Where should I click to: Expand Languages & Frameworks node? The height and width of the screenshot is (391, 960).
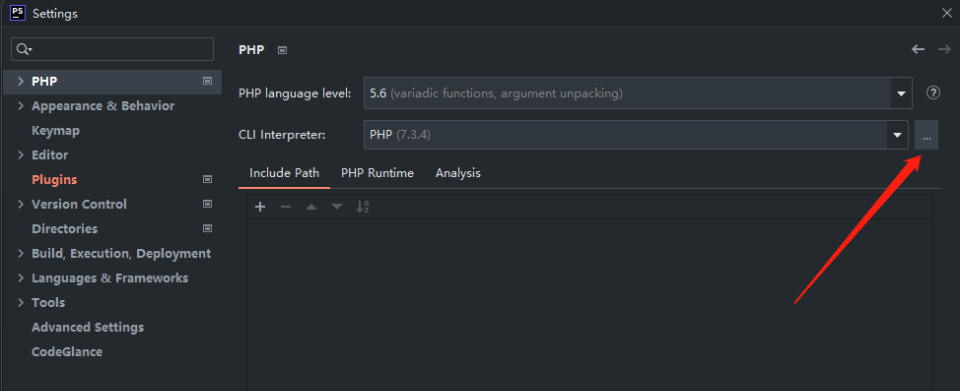click(20, 278)
